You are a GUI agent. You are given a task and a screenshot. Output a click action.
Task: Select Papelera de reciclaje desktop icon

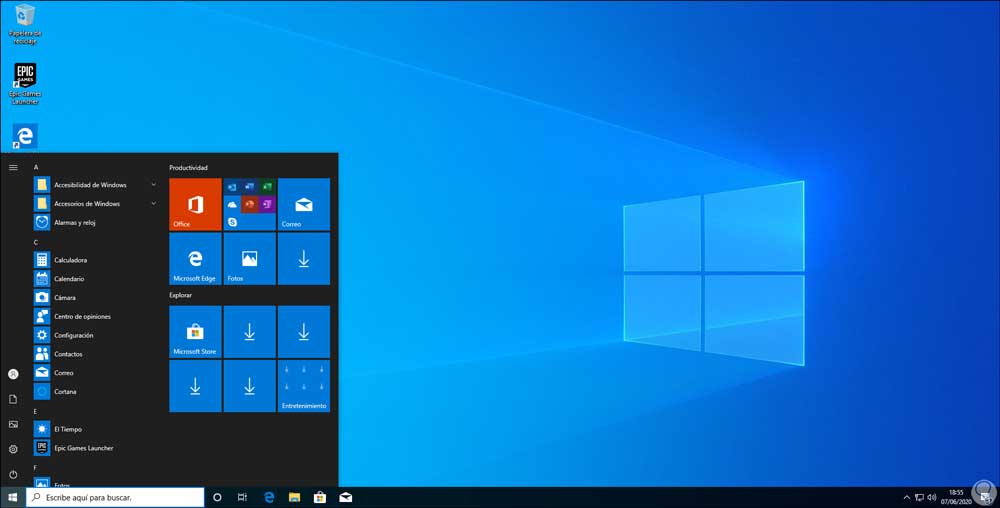coord(25,24)
